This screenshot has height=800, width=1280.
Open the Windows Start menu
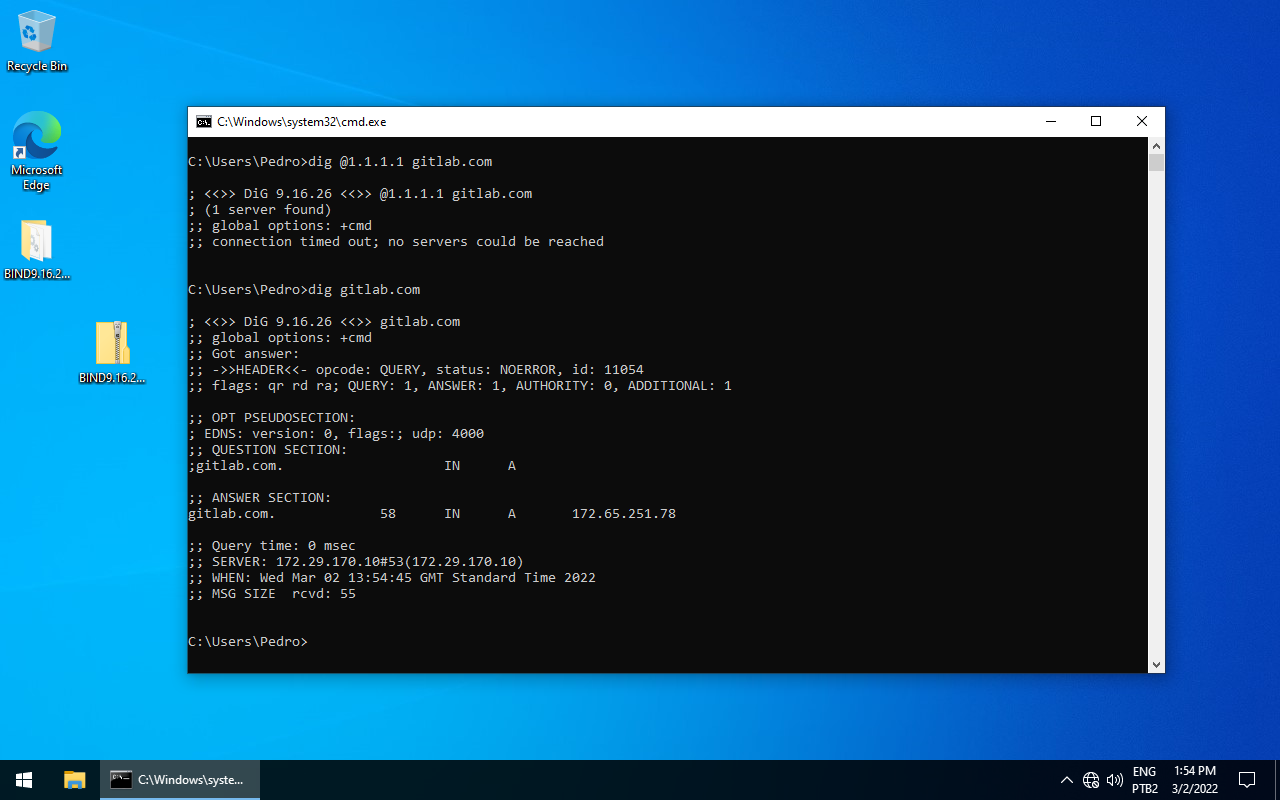point(24,780)
